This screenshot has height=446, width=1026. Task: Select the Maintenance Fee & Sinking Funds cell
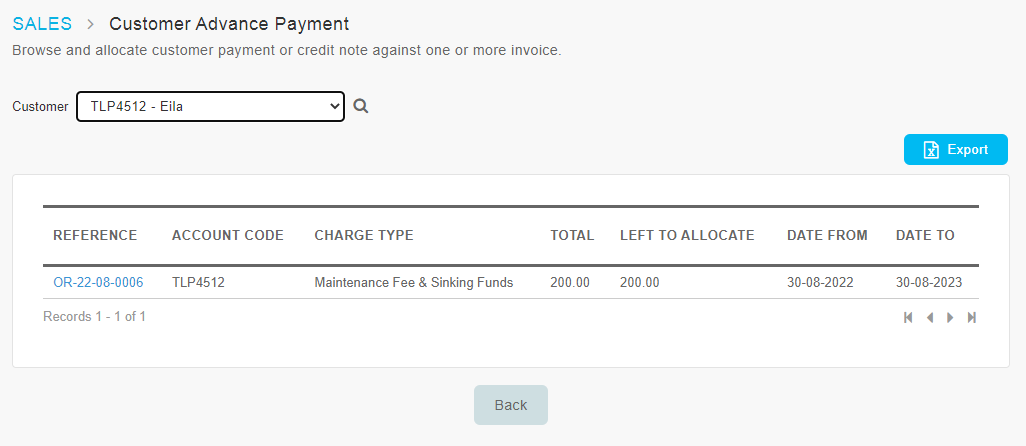click(x=414, y=283)
